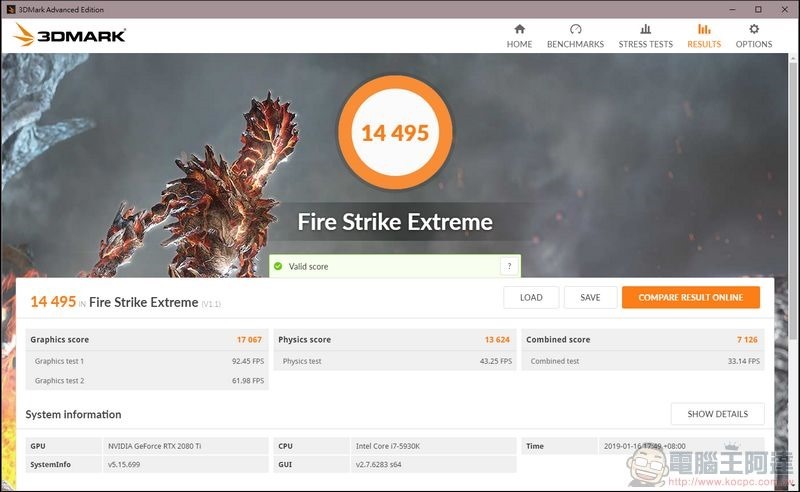Click Combined test row 33.14 FPS

[643, 361]
